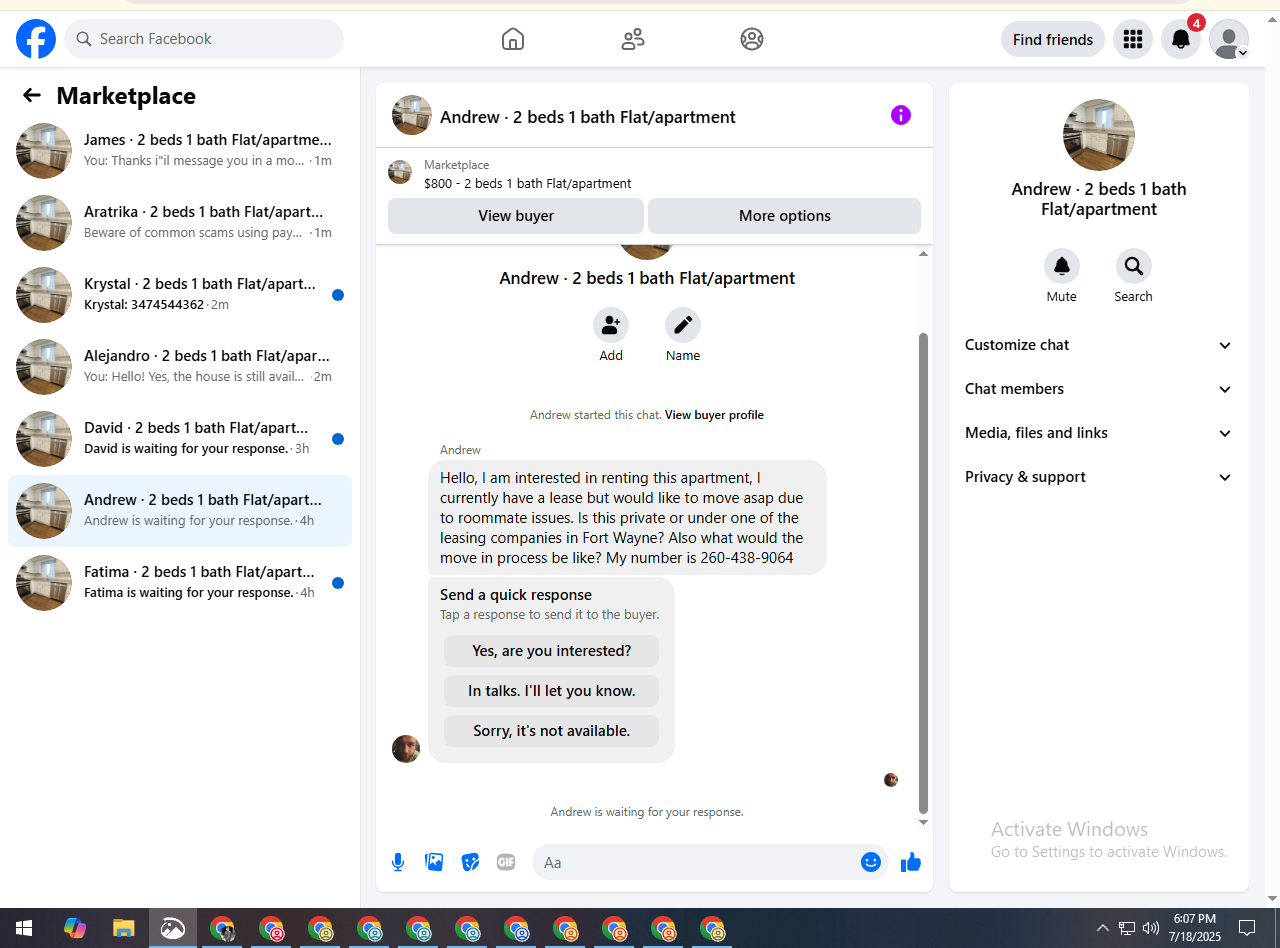Open the Alejandro conversation

pyautogui.click(x=180, y=367)
